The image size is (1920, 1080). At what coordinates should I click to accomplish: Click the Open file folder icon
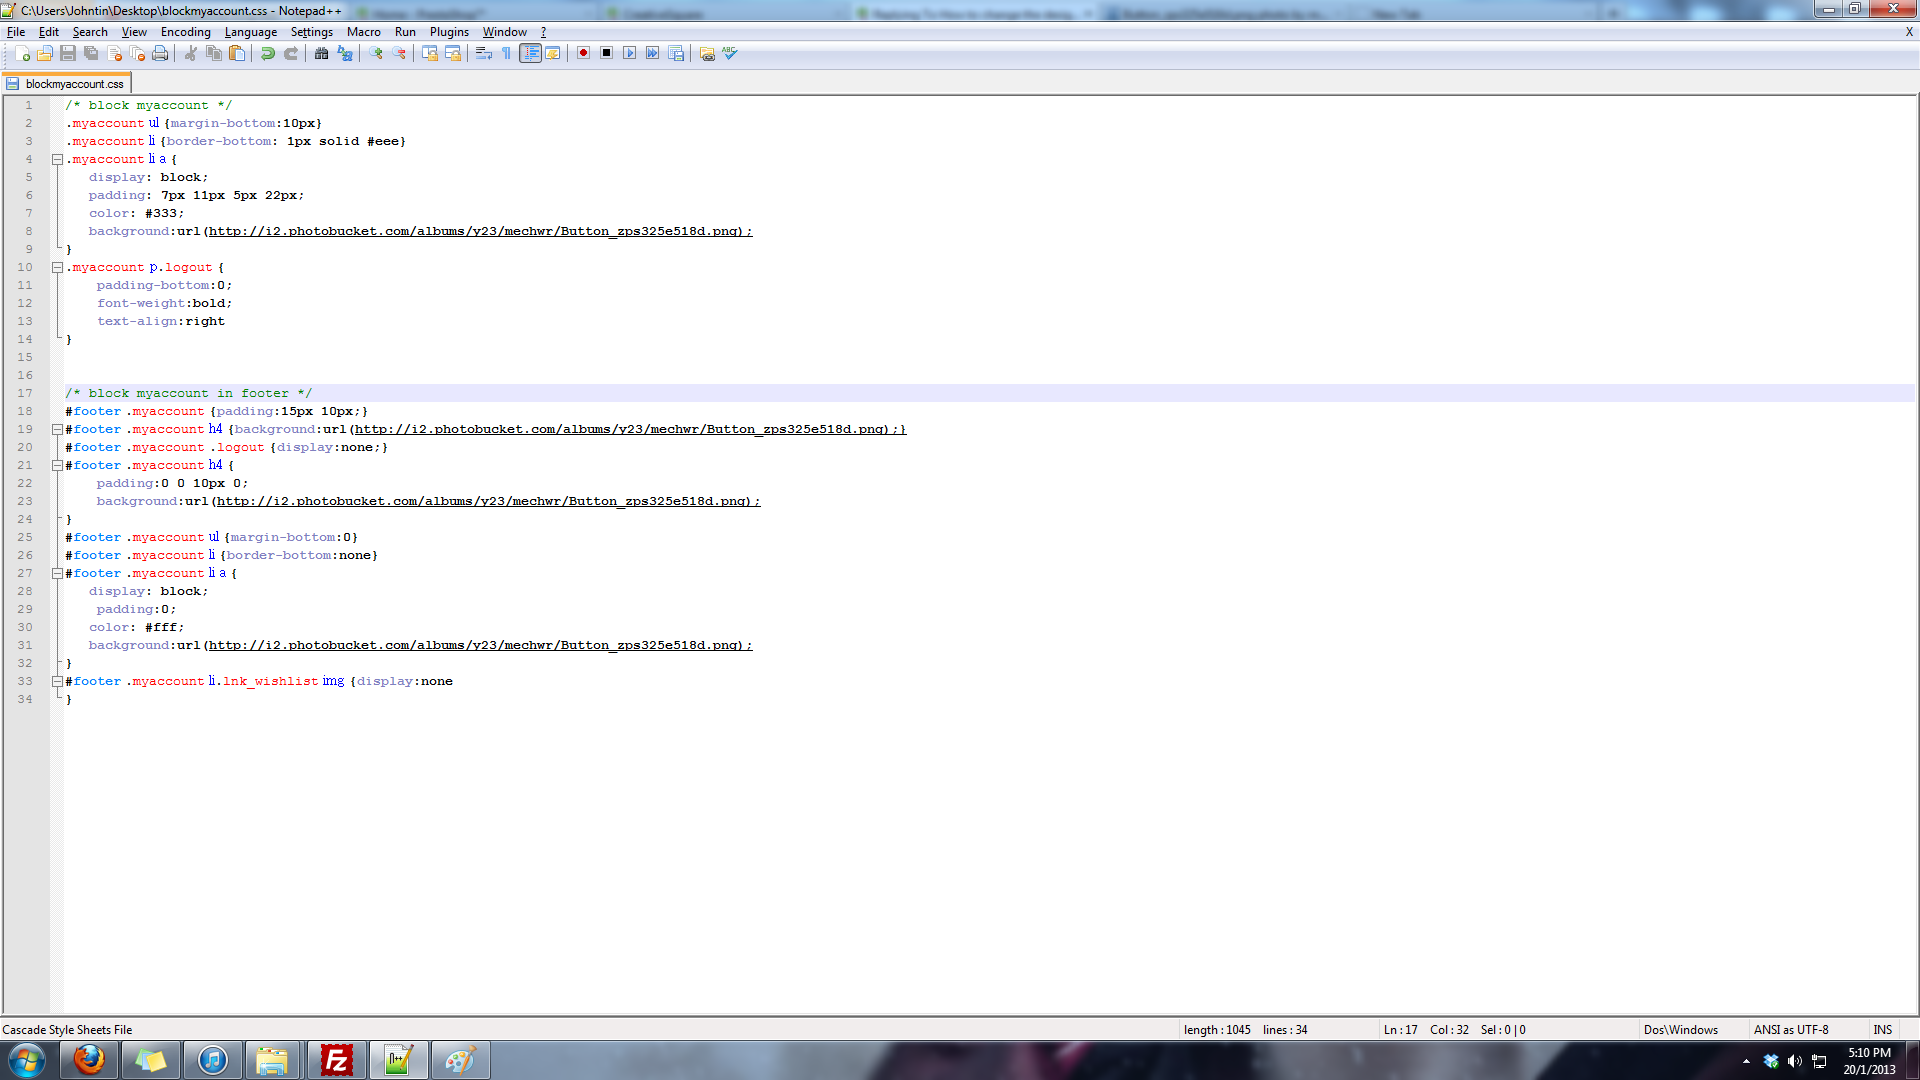45,54
